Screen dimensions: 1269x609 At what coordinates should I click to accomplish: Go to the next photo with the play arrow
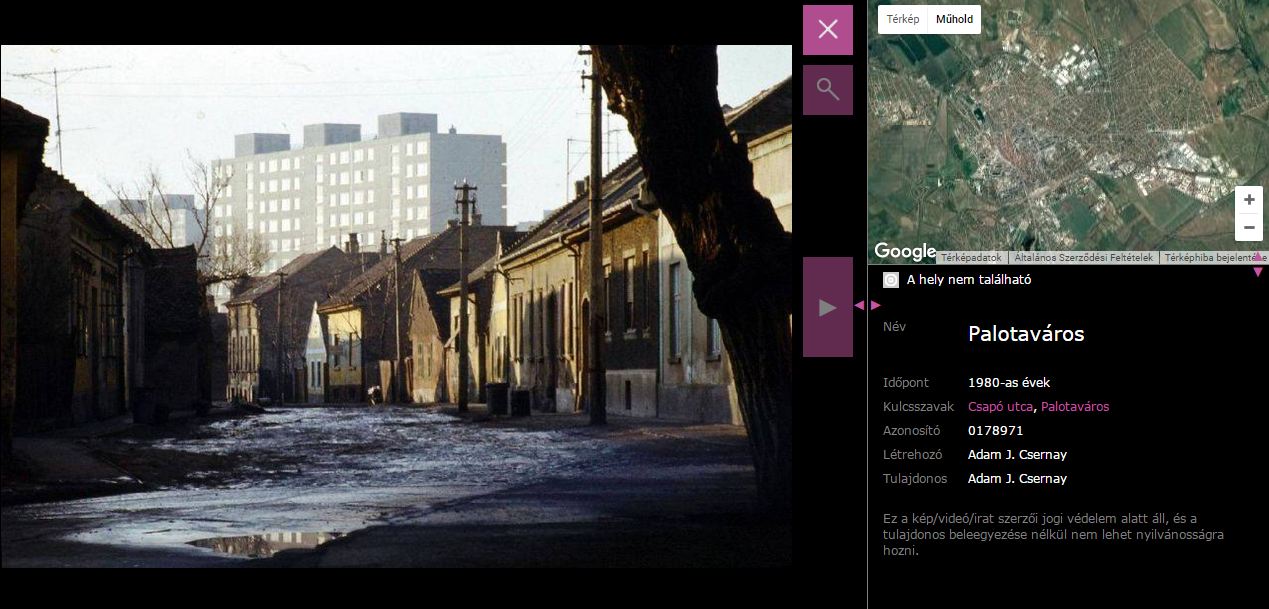(x=827, y=307)
